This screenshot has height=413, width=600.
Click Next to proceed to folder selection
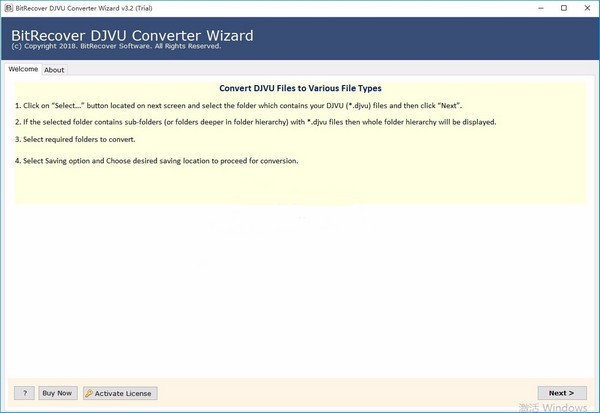560,393
